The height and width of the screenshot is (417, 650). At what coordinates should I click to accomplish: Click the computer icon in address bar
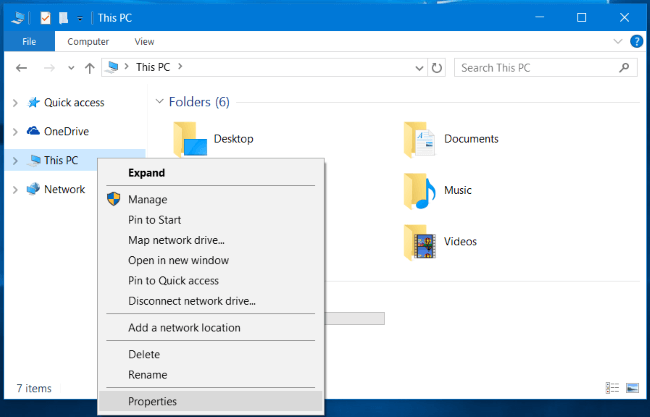pos(112,67)
